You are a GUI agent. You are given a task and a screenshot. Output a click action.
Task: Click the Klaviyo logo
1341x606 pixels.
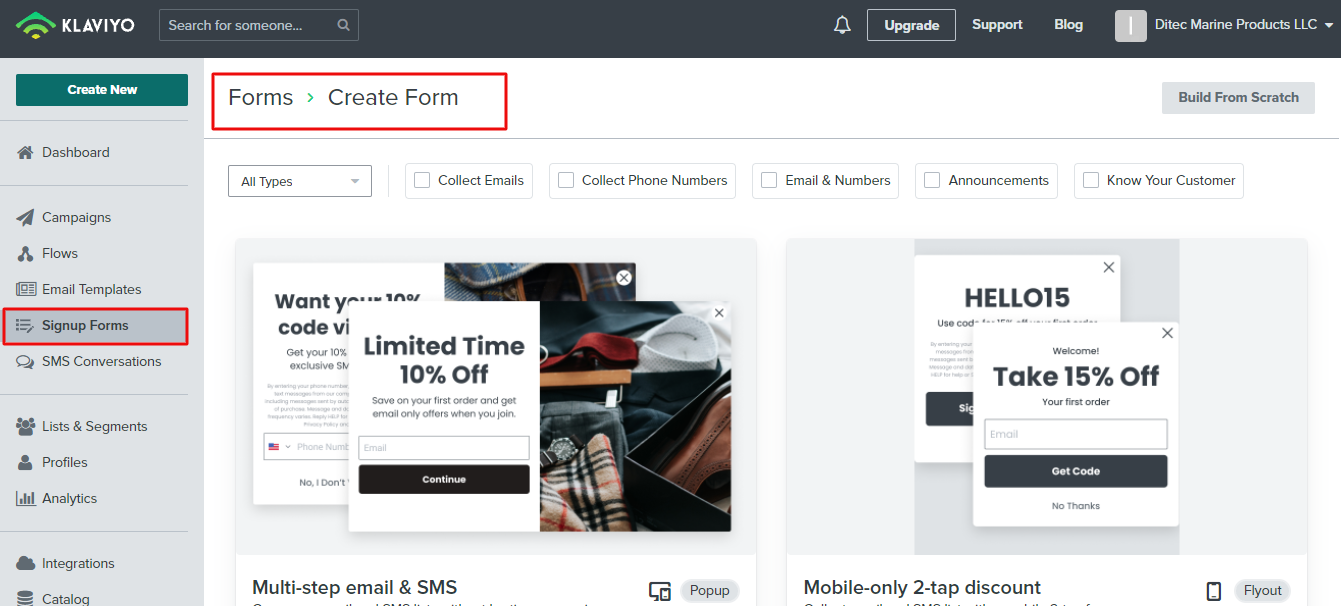75,25
